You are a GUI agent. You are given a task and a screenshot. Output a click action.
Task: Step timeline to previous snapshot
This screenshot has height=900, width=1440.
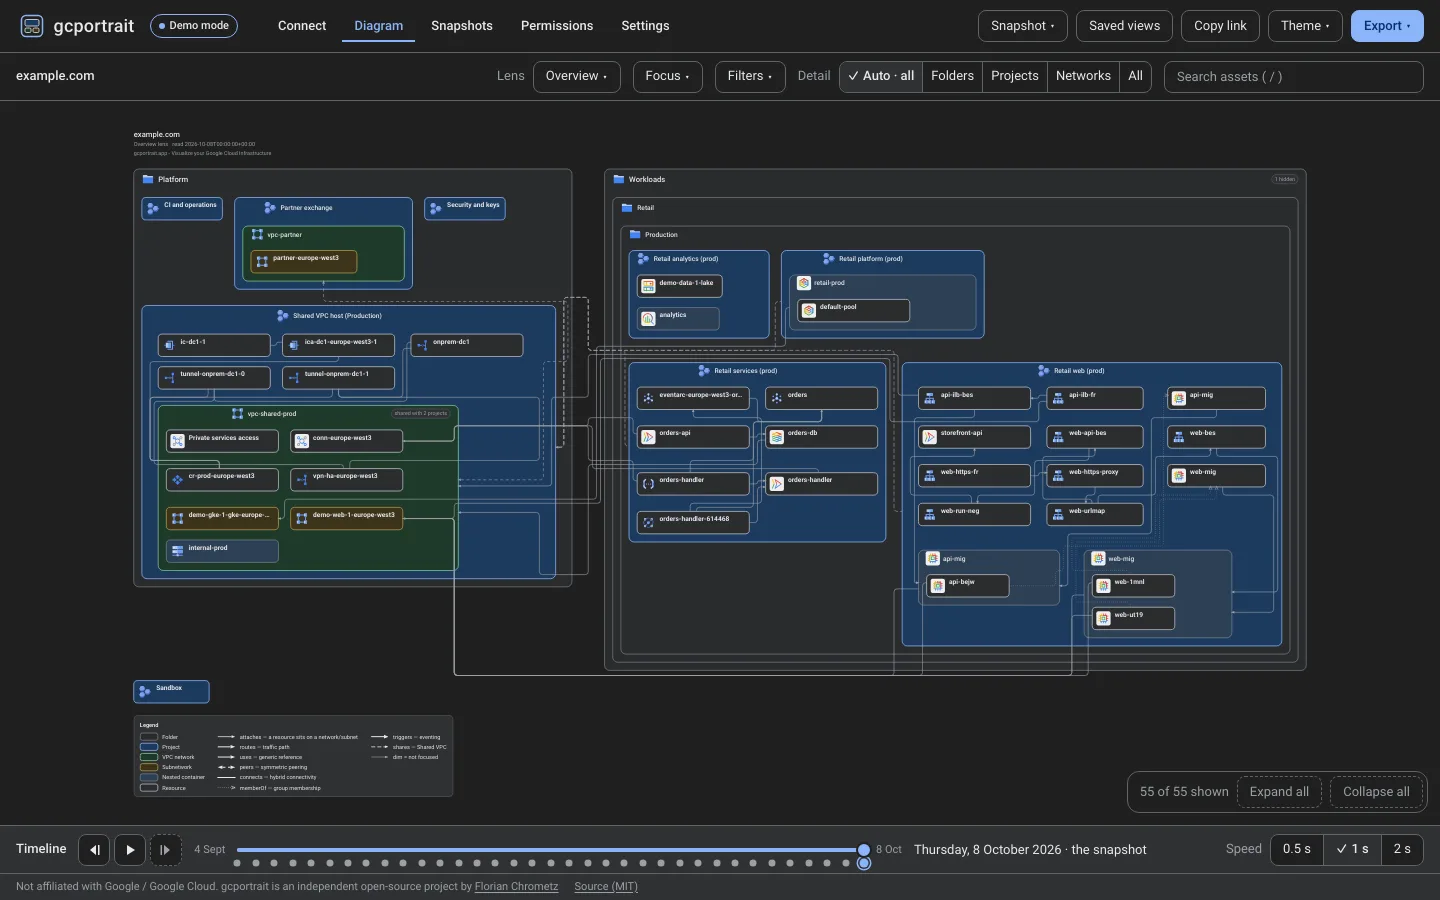(94, 850)
